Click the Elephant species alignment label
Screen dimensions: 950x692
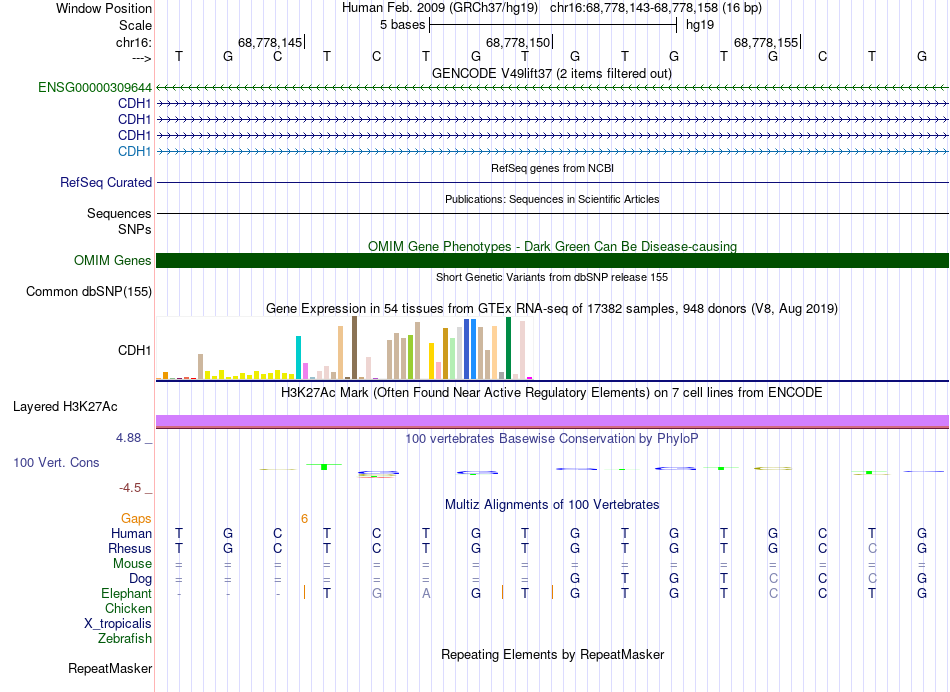pyautogui.click(x=127, y=593)
